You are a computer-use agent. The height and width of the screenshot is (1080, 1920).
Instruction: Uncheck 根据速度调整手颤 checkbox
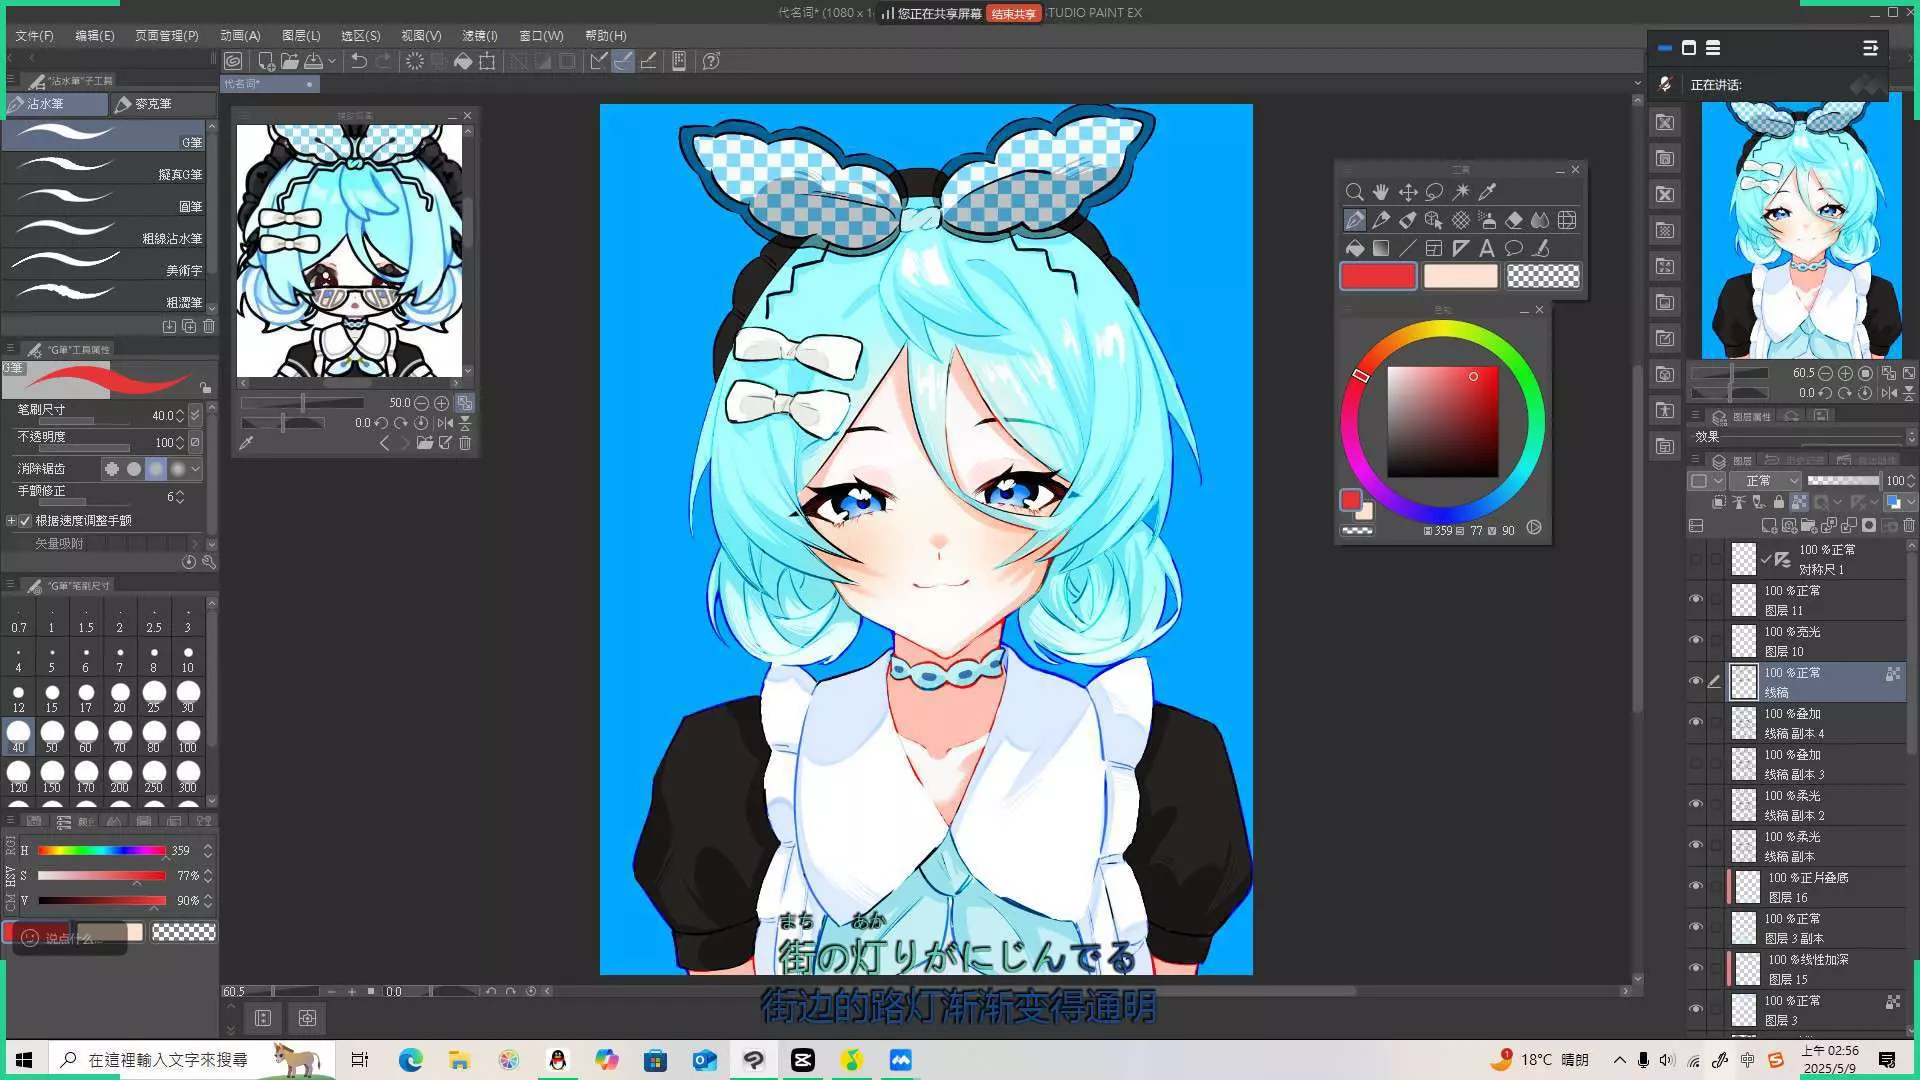coord(25,521)
